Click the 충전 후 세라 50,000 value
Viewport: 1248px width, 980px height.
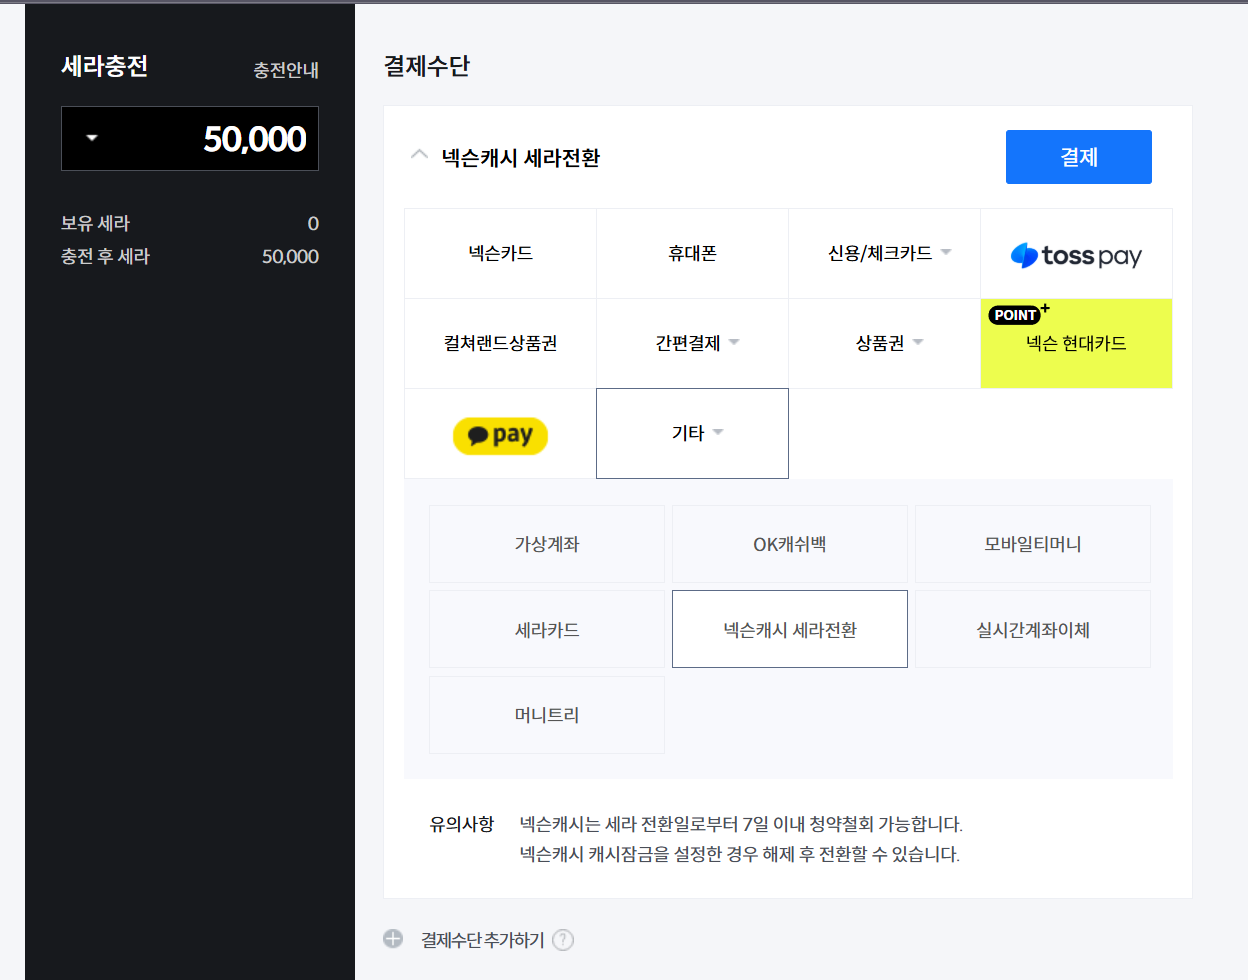click(290, 256)
